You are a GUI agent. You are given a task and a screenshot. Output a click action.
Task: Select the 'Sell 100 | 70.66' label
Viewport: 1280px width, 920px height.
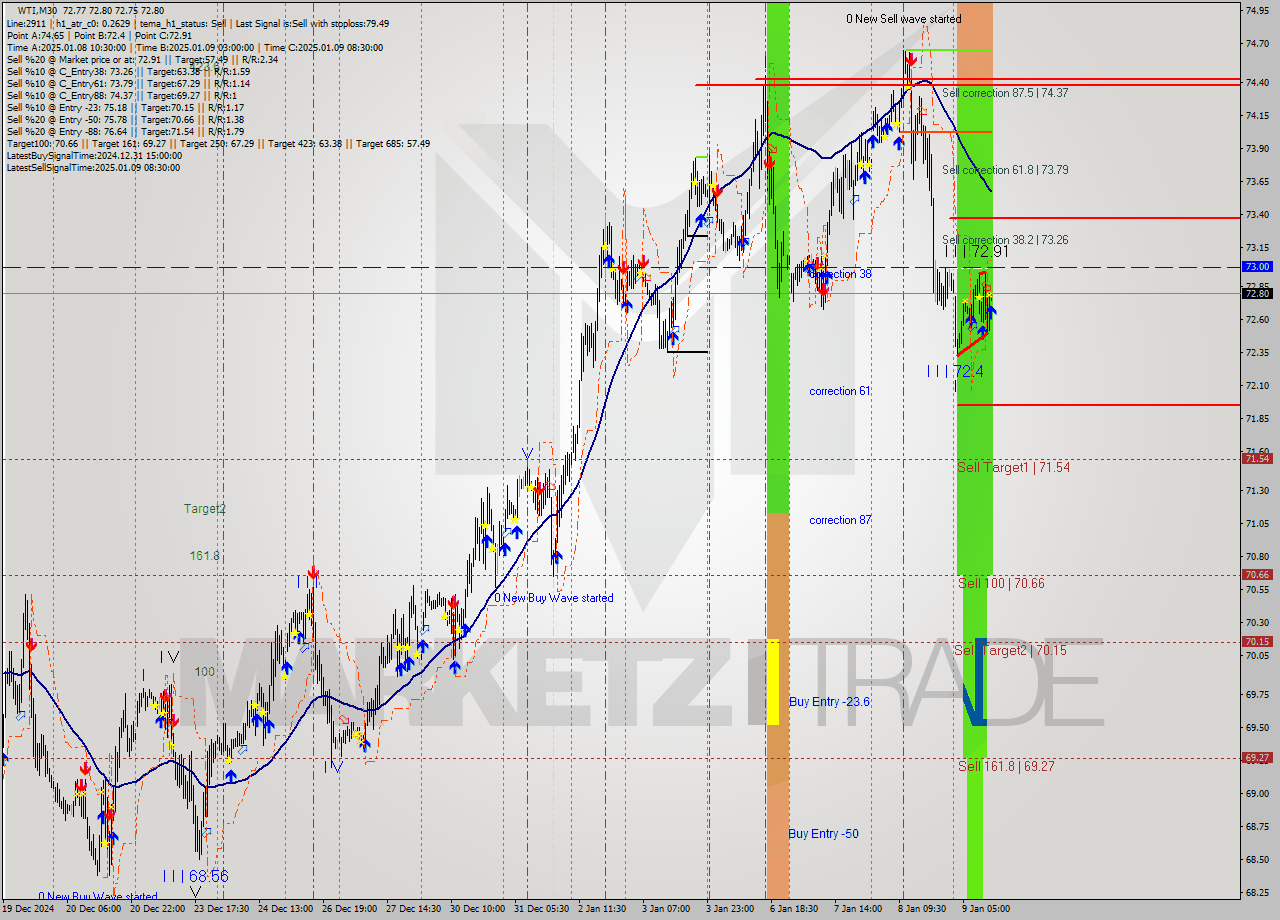[1001, 583]
